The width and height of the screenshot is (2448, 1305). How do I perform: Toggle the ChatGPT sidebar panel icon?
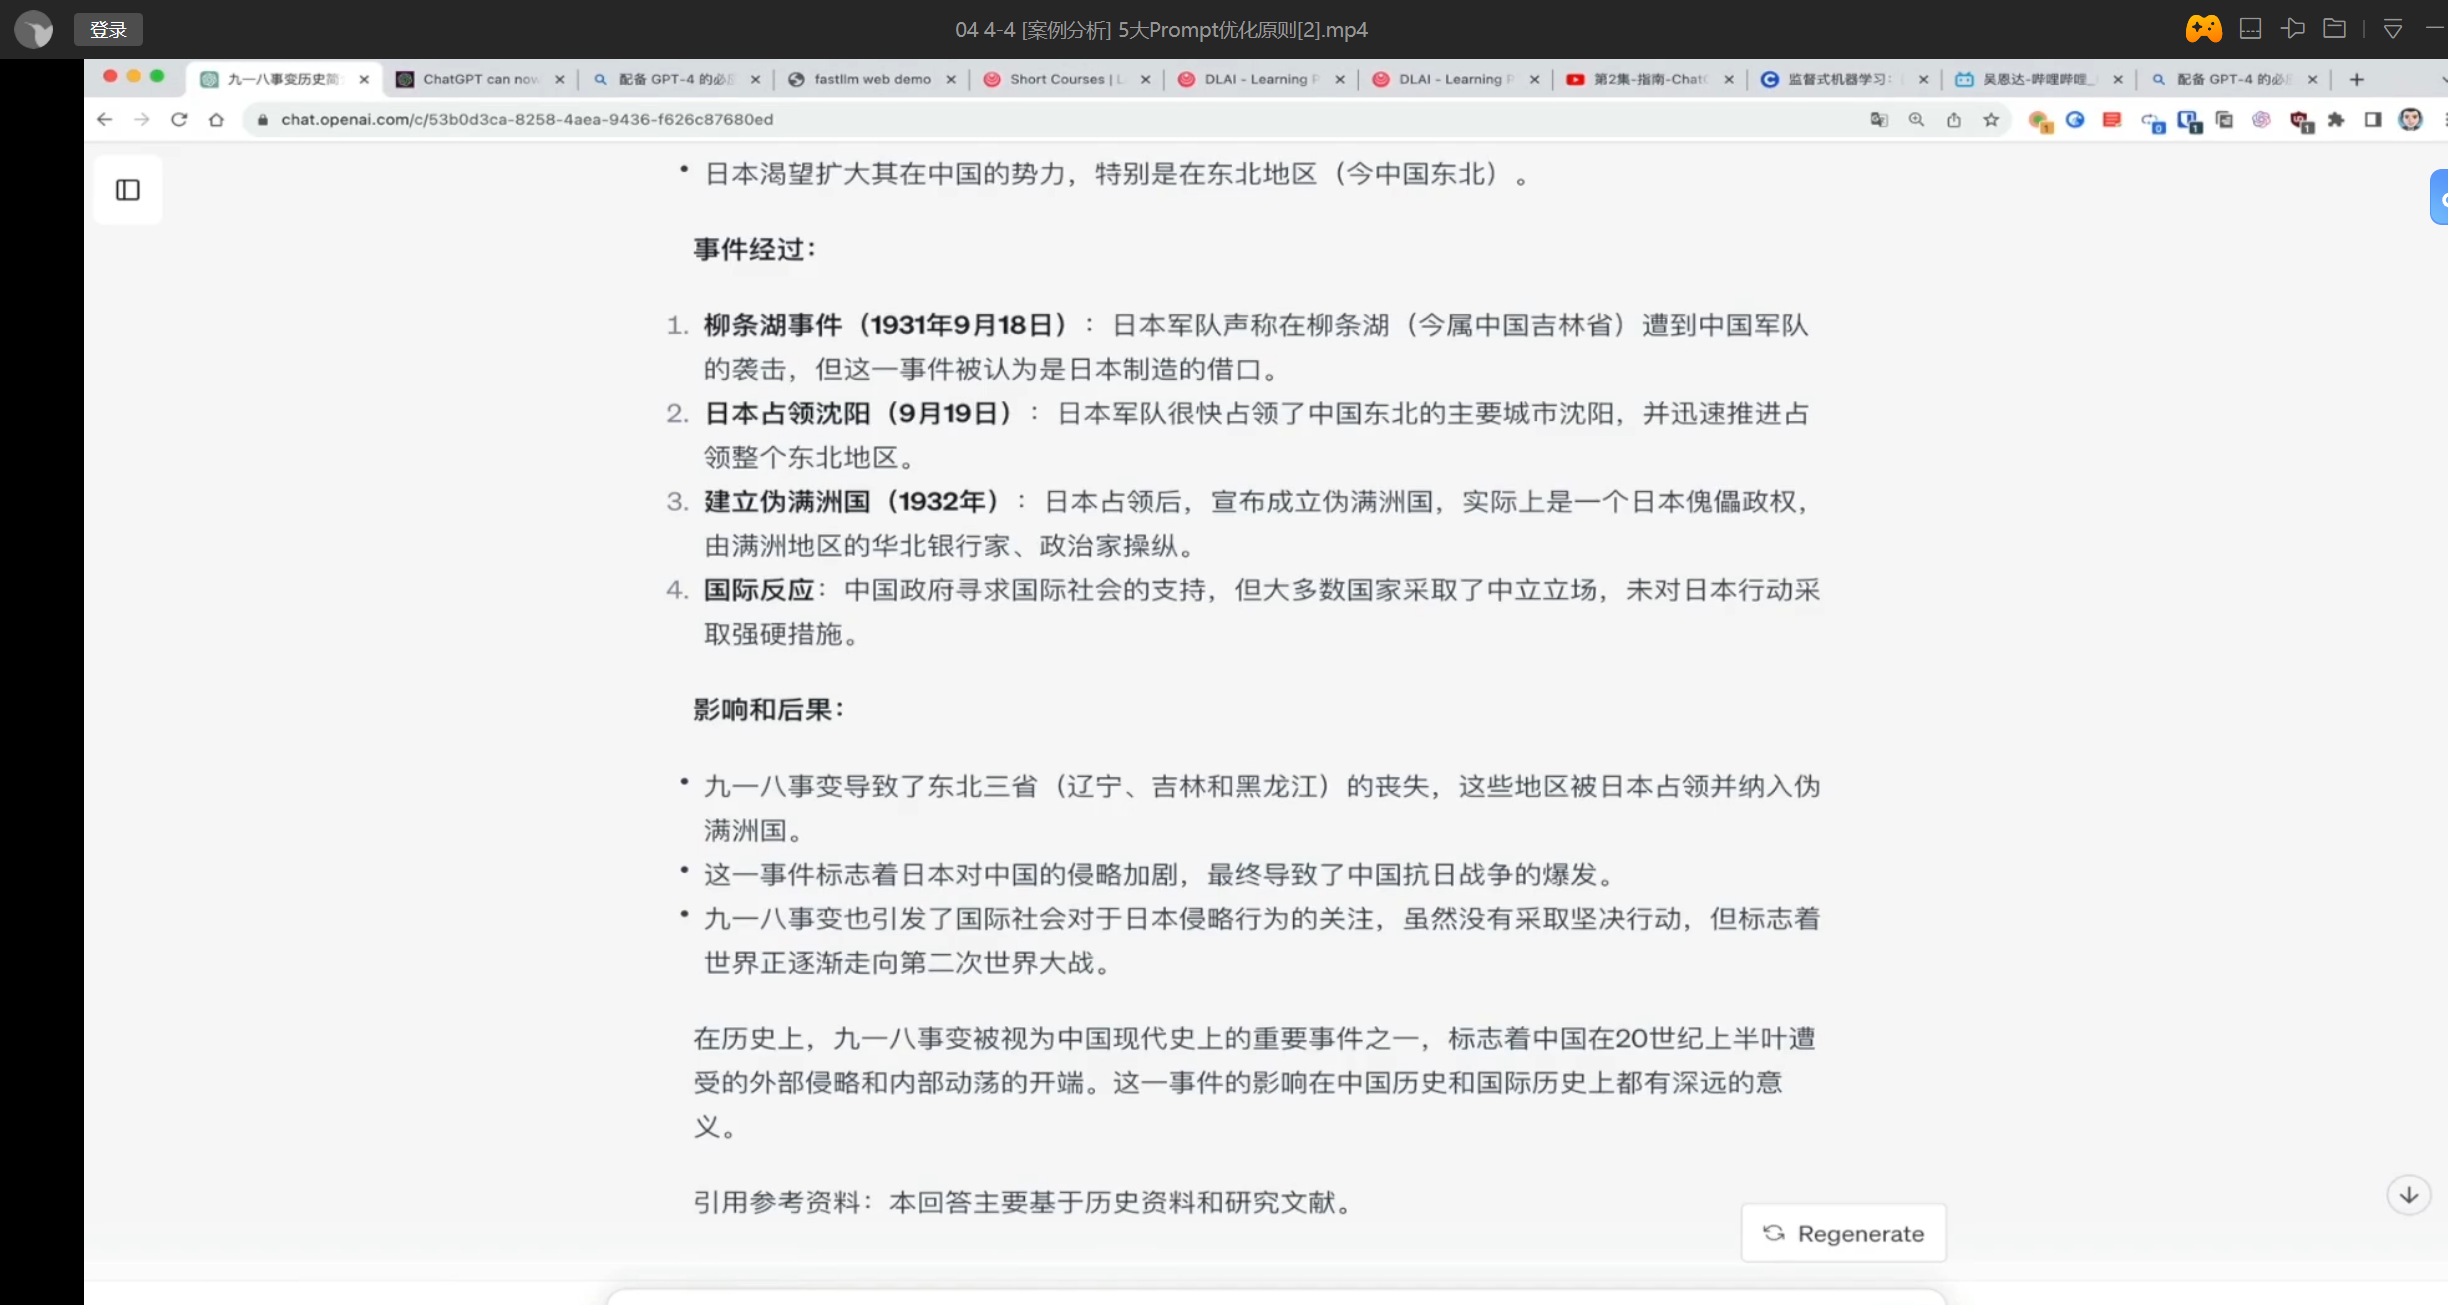click(128, 190)
